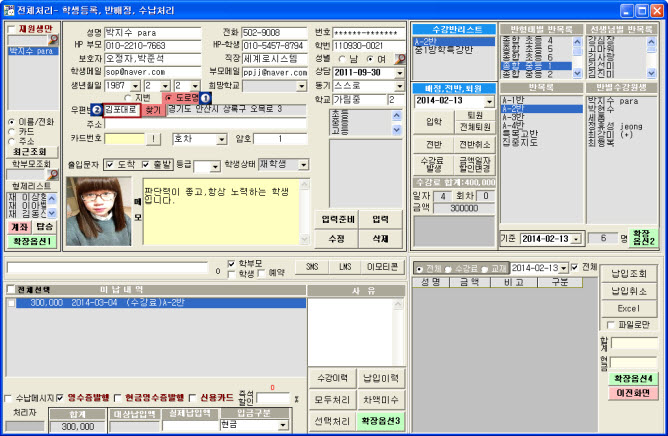
Task: Toggle the 파일로만 checkbox
Action: (610, 325)
